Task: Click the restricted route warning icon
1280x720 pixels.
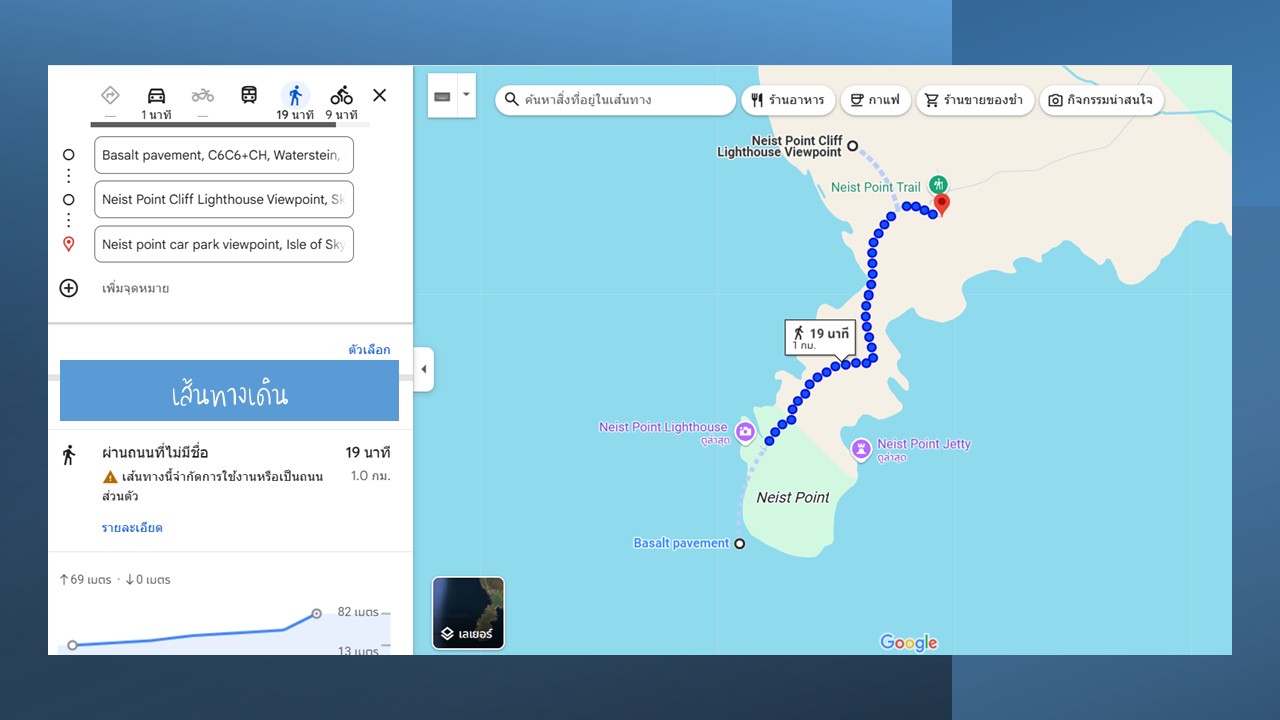Action: click(110, 477)
